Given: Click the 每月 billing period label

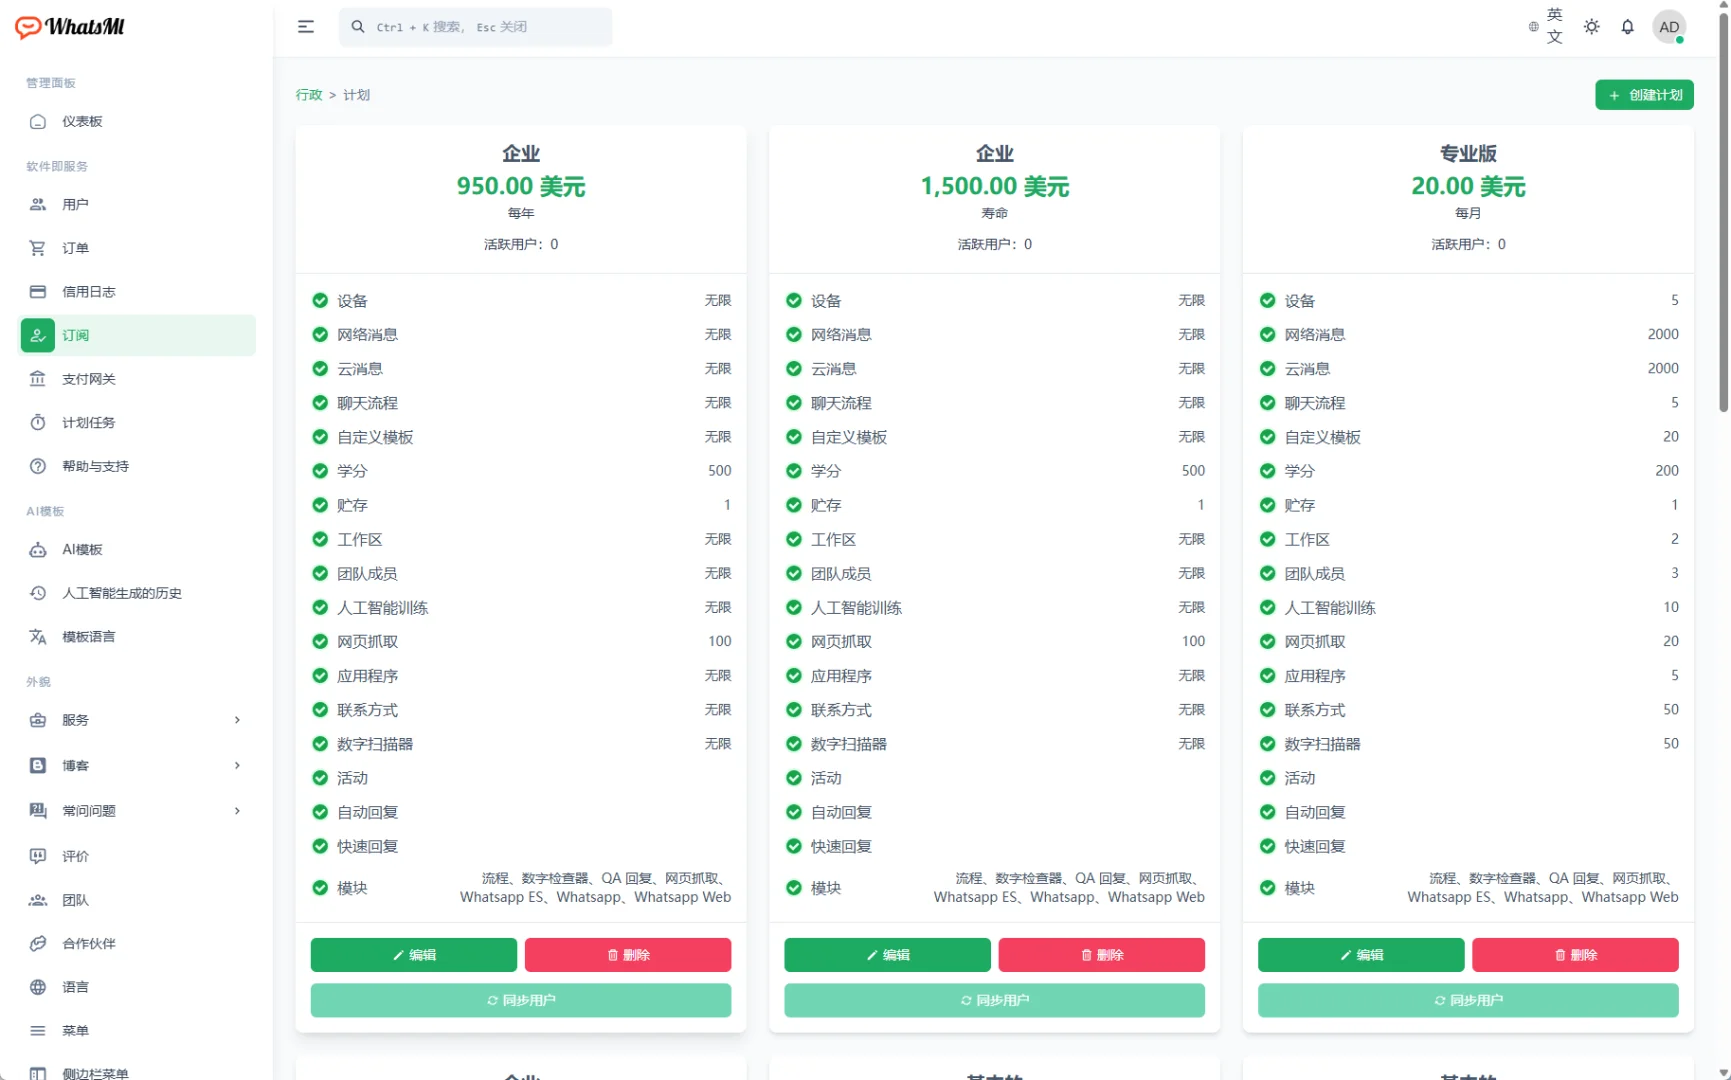Looking at the screenshot, I should pyautogui.click(x=1468, y=213).
